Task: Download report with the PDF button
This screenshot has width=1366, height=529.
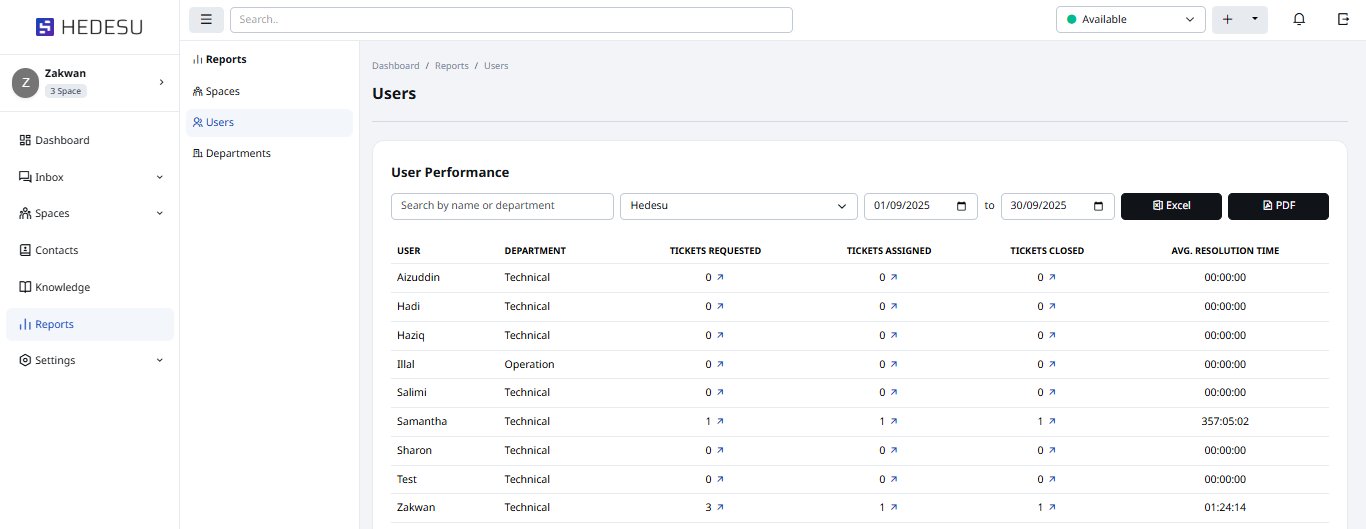Action: click(x=1278, y=206)
